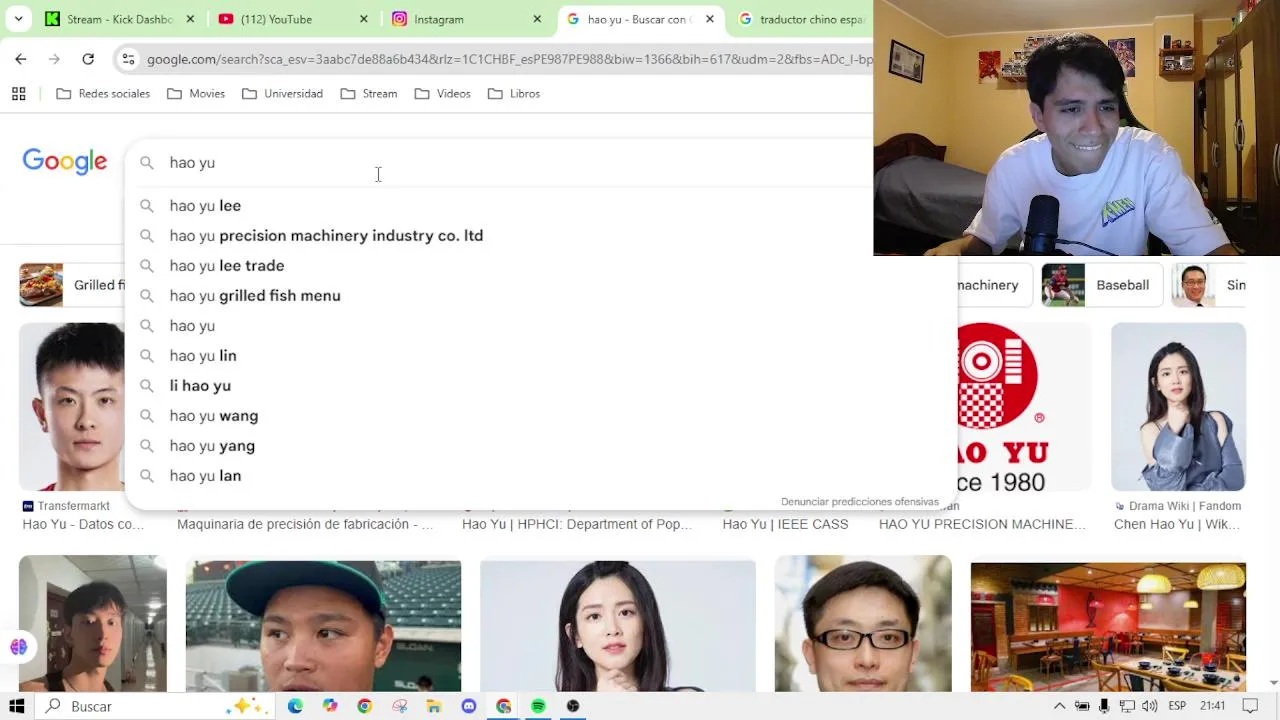
Task: Select suggestion hao yu lin
Action: pyautogui.click(x=541, y=356)
